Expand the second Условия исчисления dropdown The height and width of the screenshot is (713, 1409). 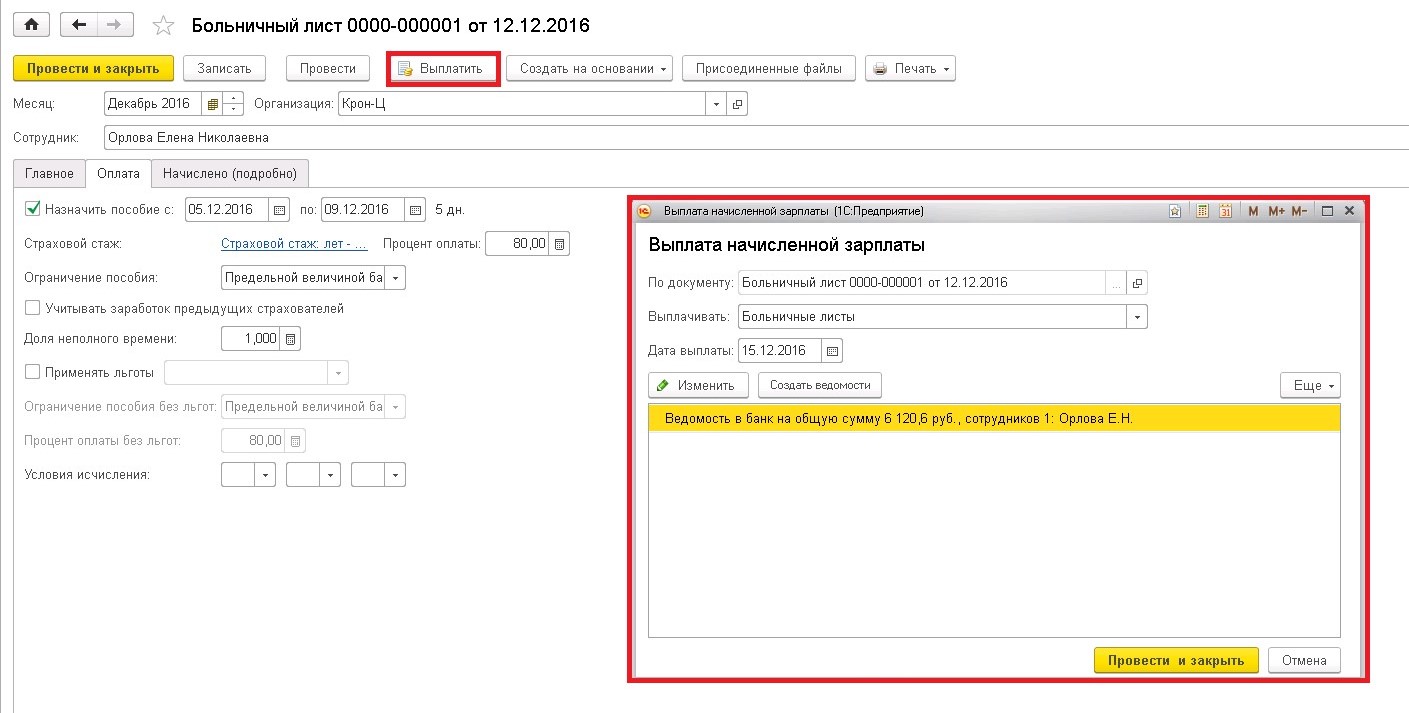tap(331, 475)
